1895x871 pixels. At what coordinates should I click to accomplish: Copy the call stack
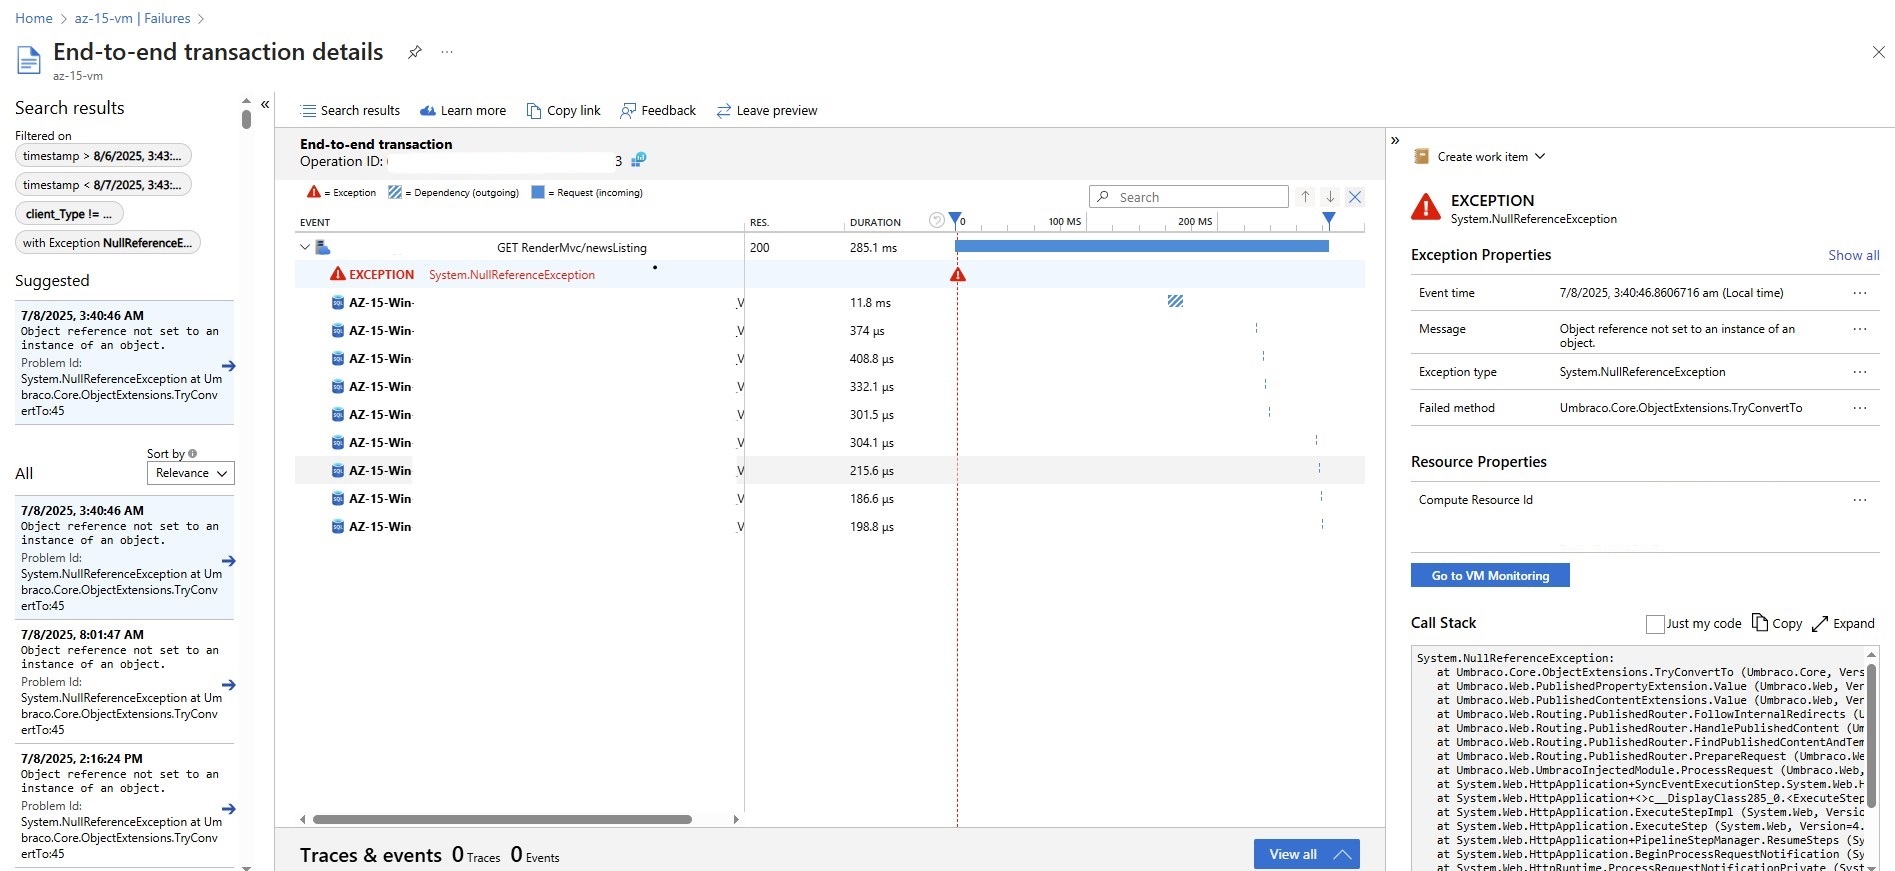[x=1777, y=623]
